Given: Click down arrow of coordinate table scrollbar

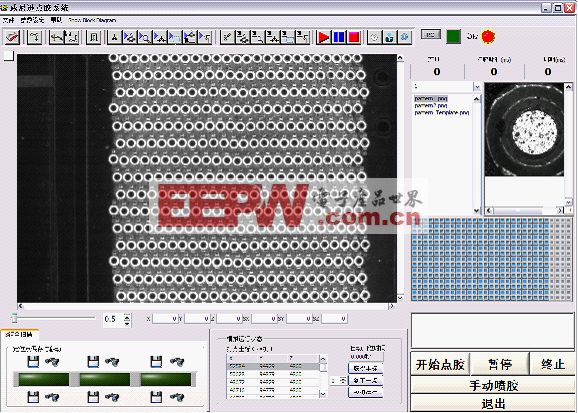Looking at the screenshot, I should pyautogui.click(x=323, y=394).
